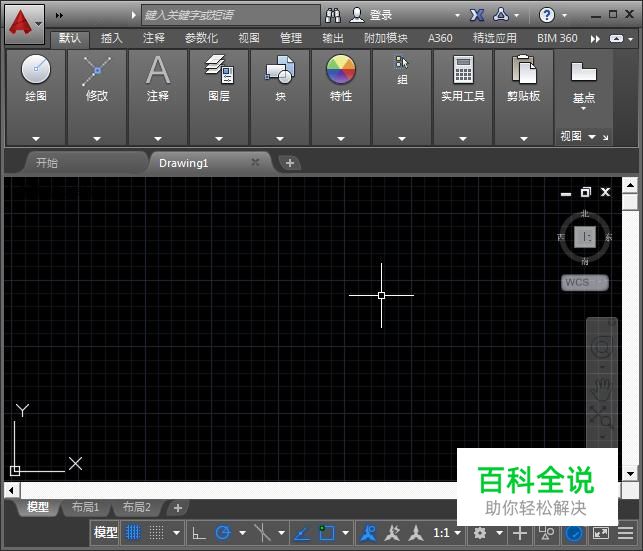The height and width of the screenshot is (551, 643).
Task: Toggle grid display in status bar
Action: pyautogui.click(x=133, y=533)
